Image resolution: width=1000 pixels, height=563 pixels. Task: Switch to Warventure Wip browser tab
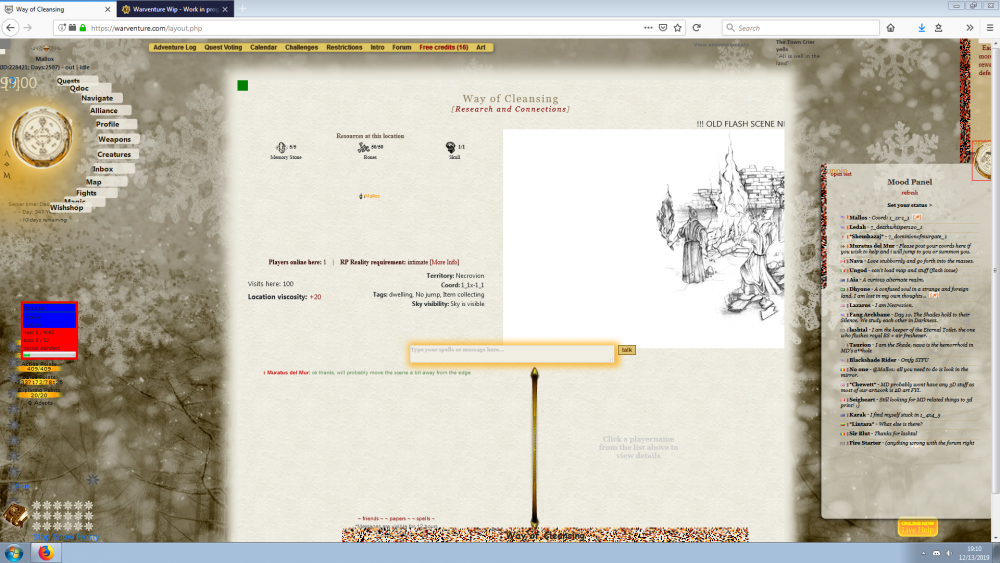pos(175,9)
